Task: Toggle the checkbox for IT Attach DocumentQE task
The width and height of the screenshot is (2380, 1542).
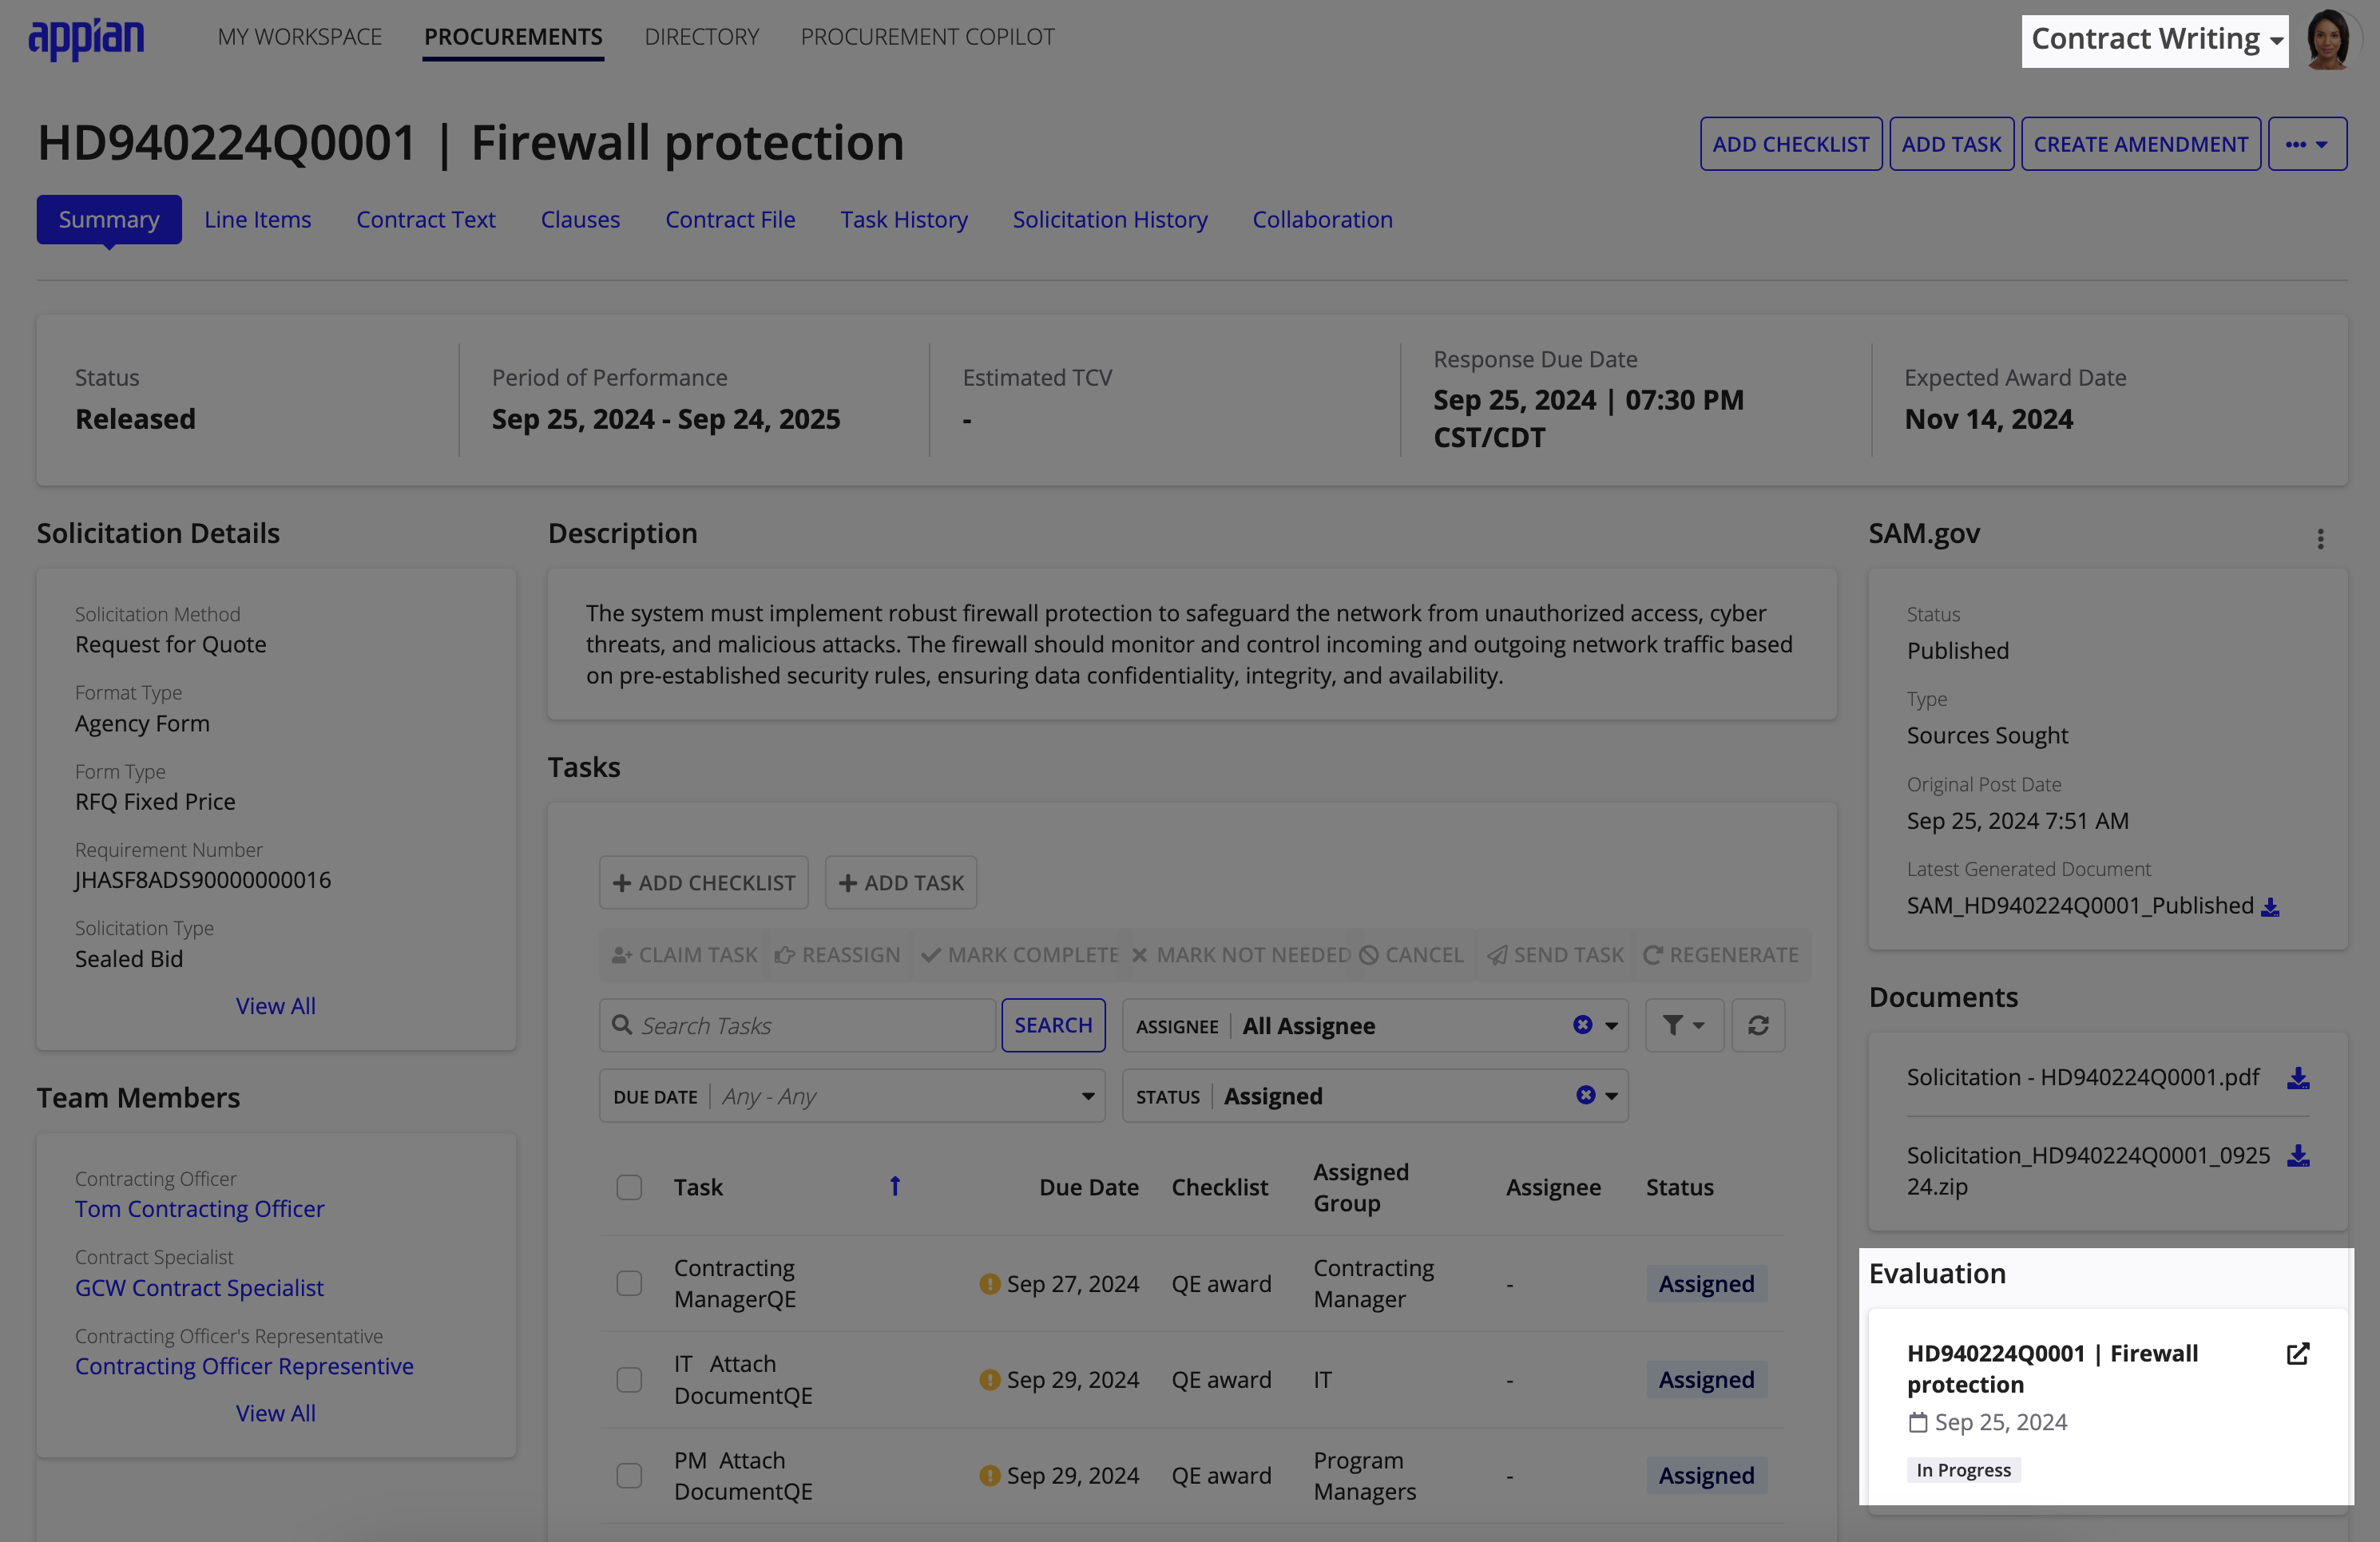Action: pyautogui.click(x=629, y=1379)
